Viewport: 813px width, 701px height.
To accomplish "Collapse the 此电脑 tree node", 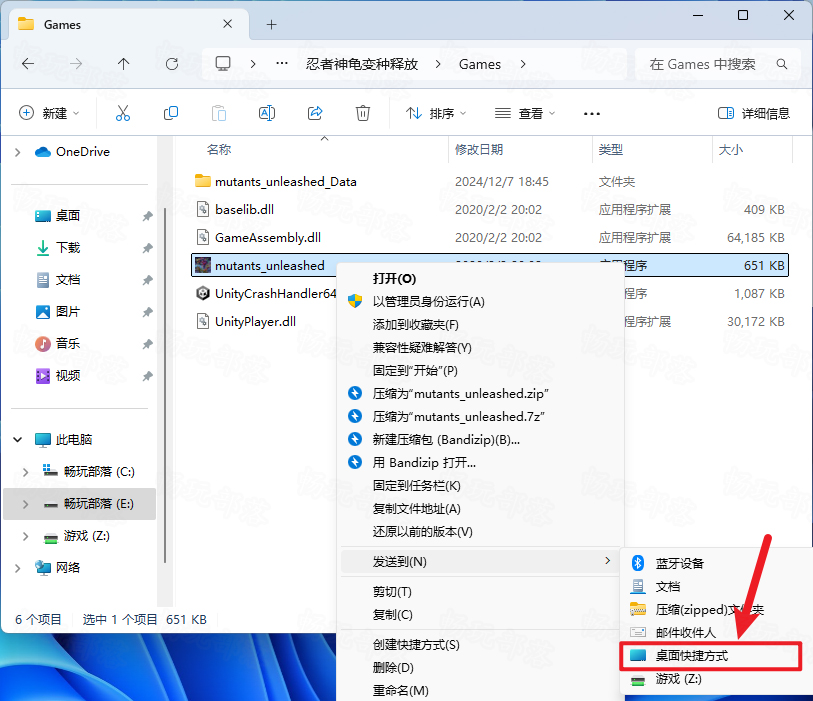I will (x=18, y=440).
